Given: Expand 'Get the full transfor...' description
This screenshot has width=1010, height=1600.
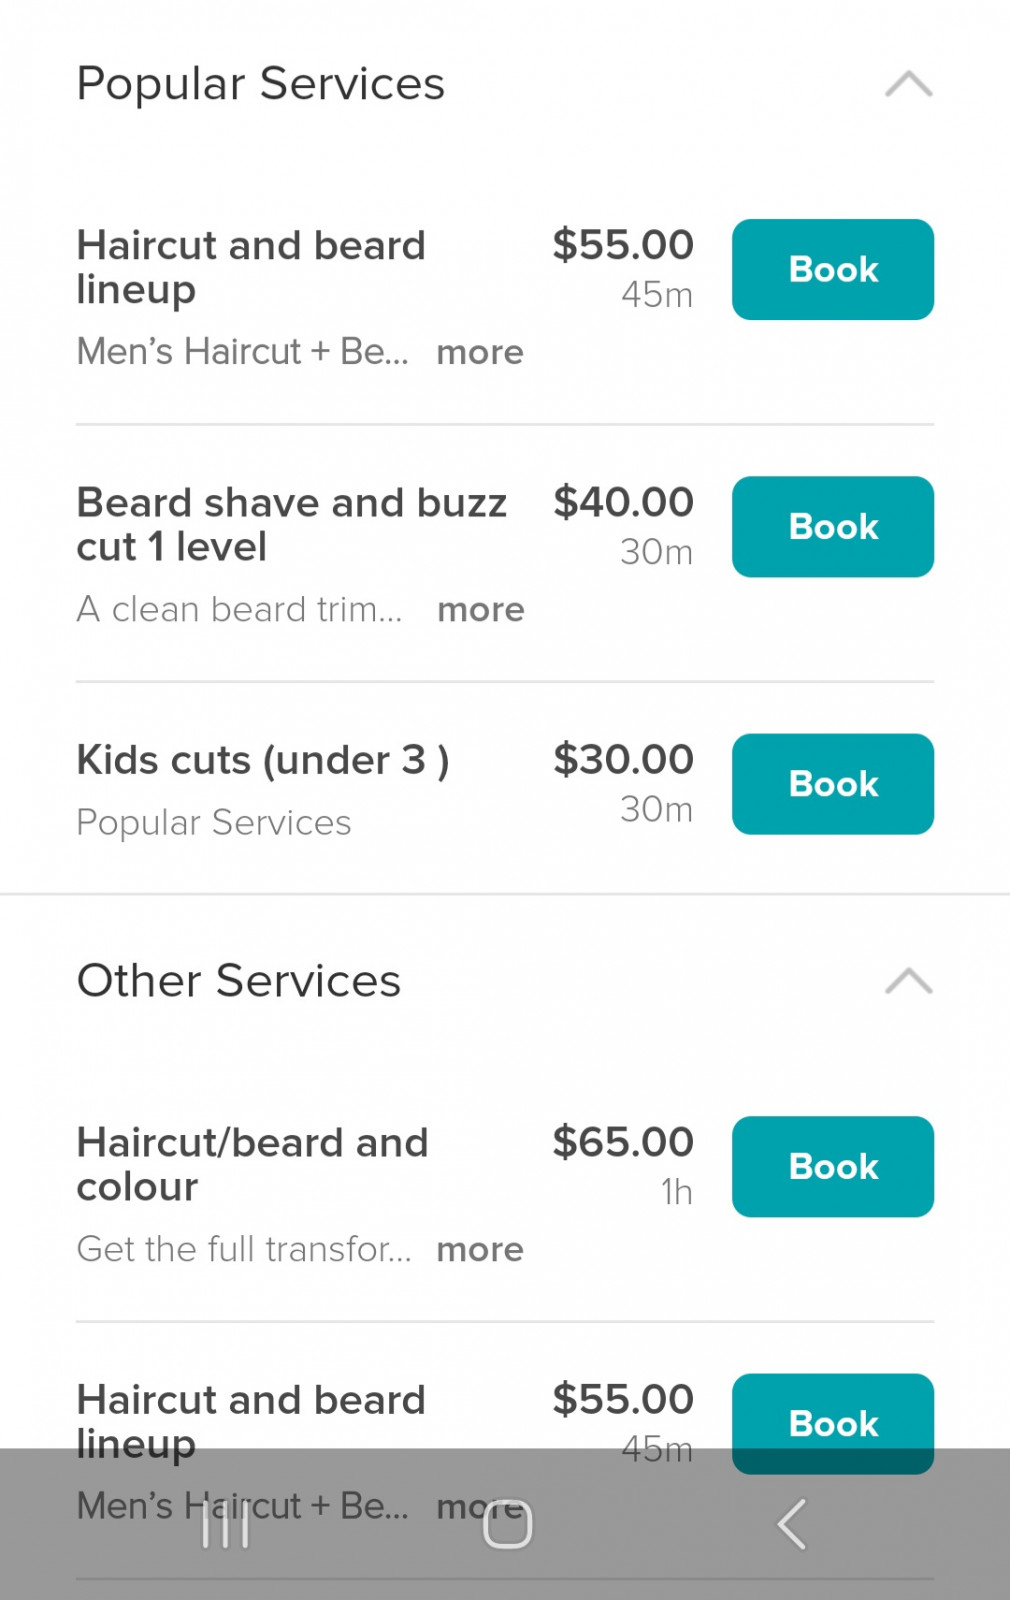Looking at the screenshot, I should pyautogui.click(x=480, y=1250).
